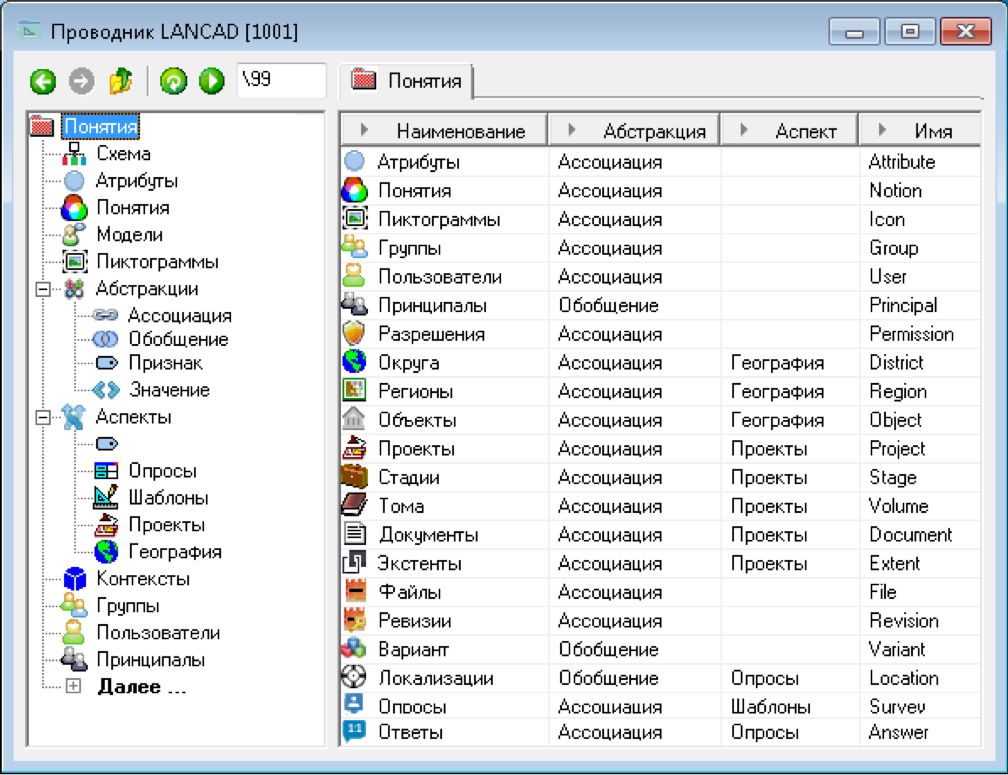Screen dimensions: 1008x775
Task: Select the Понятия root node in tree
Action: point(100,126)
